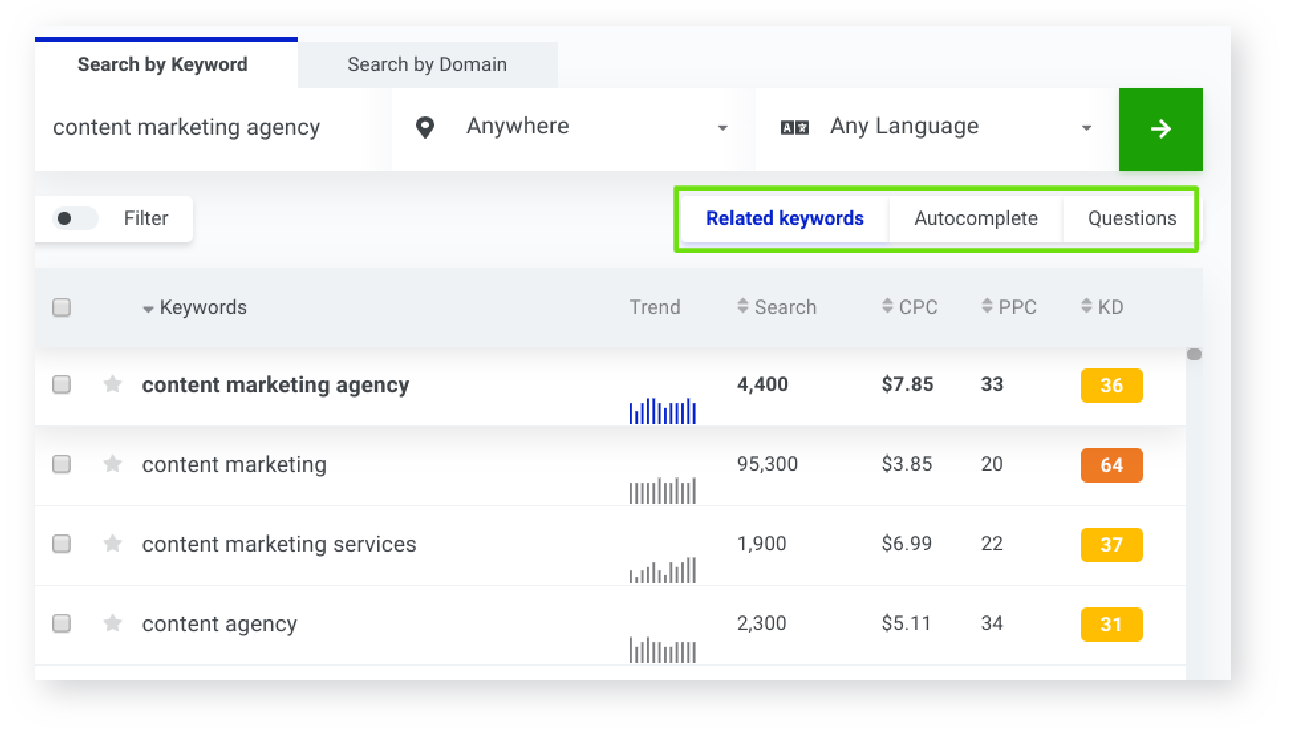Switch to Search by Domain tab
This screenshot has width=1295, height=751.
(x=427, y=65)
